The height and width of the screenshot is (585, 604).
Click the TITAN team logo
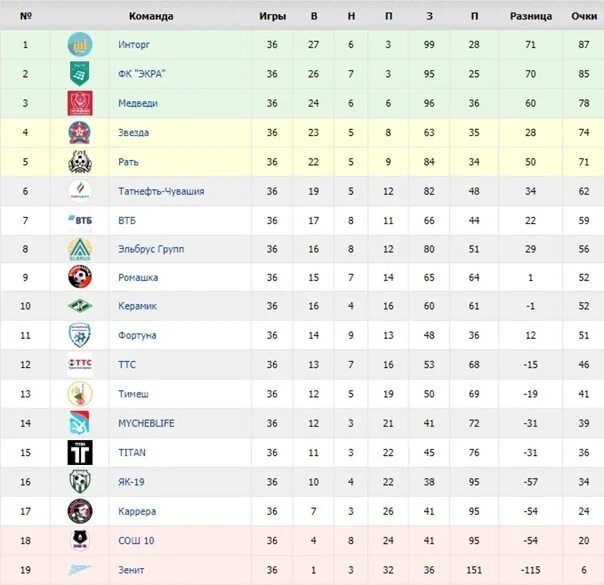(80, 452)
